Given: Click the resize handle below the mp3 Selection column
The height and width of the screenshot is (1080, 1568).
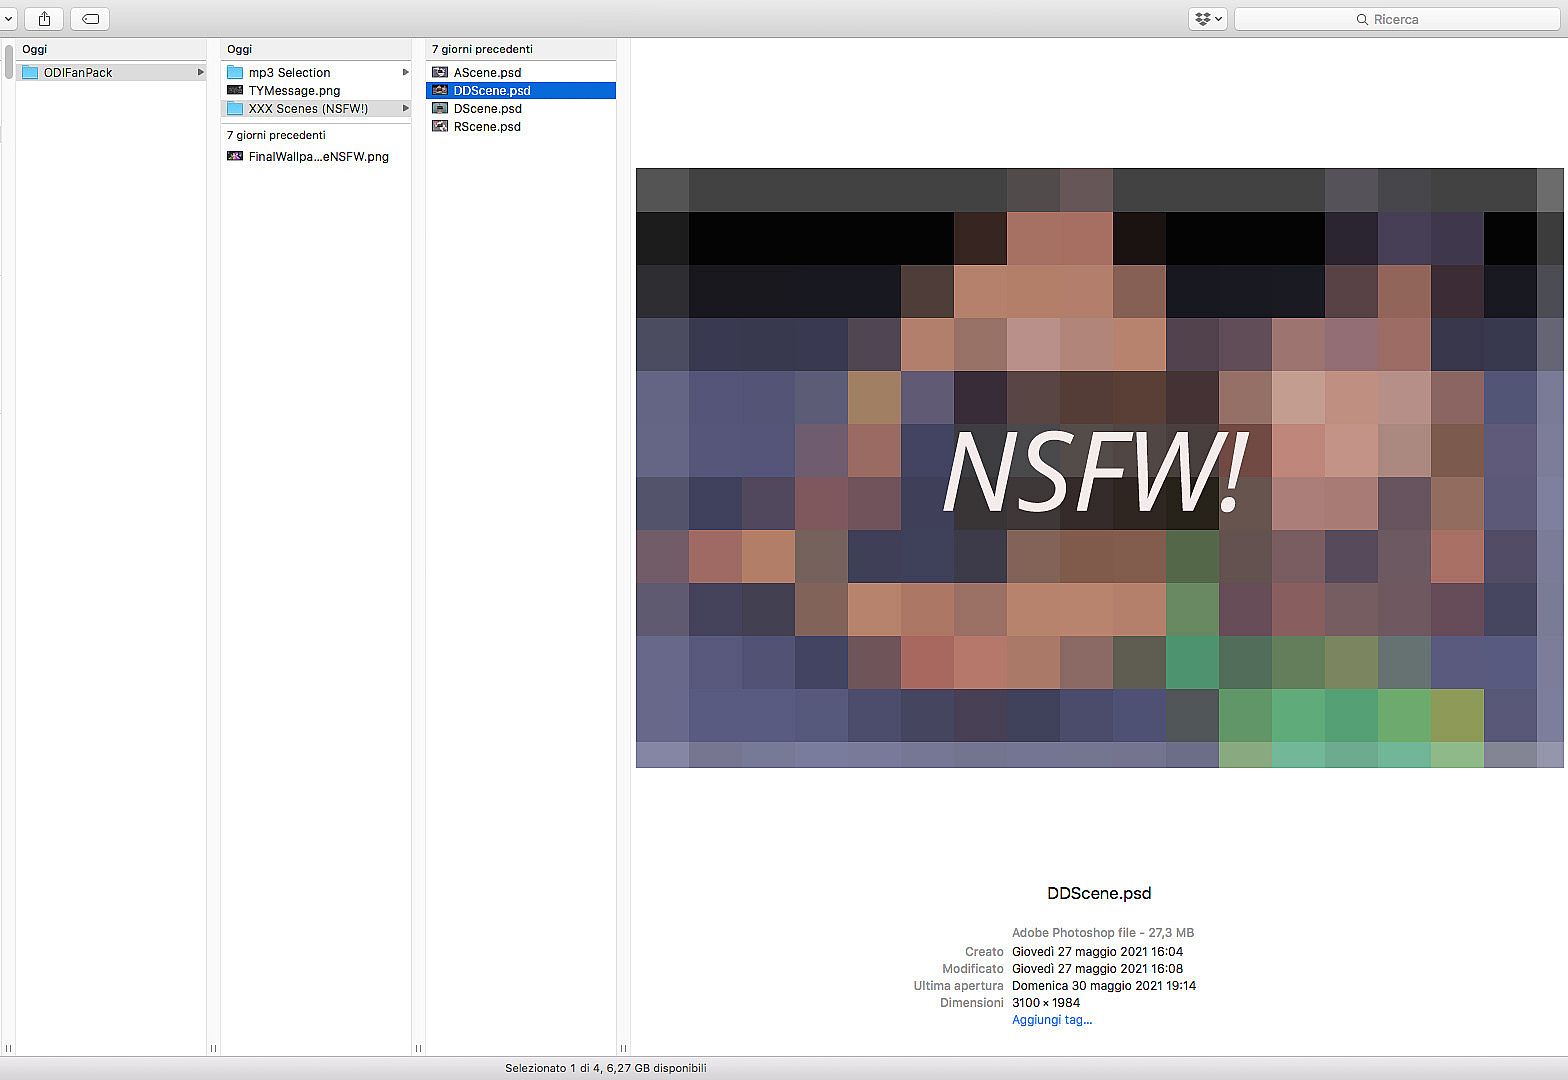Looking at the screenshot, I should click(418, 1048).
